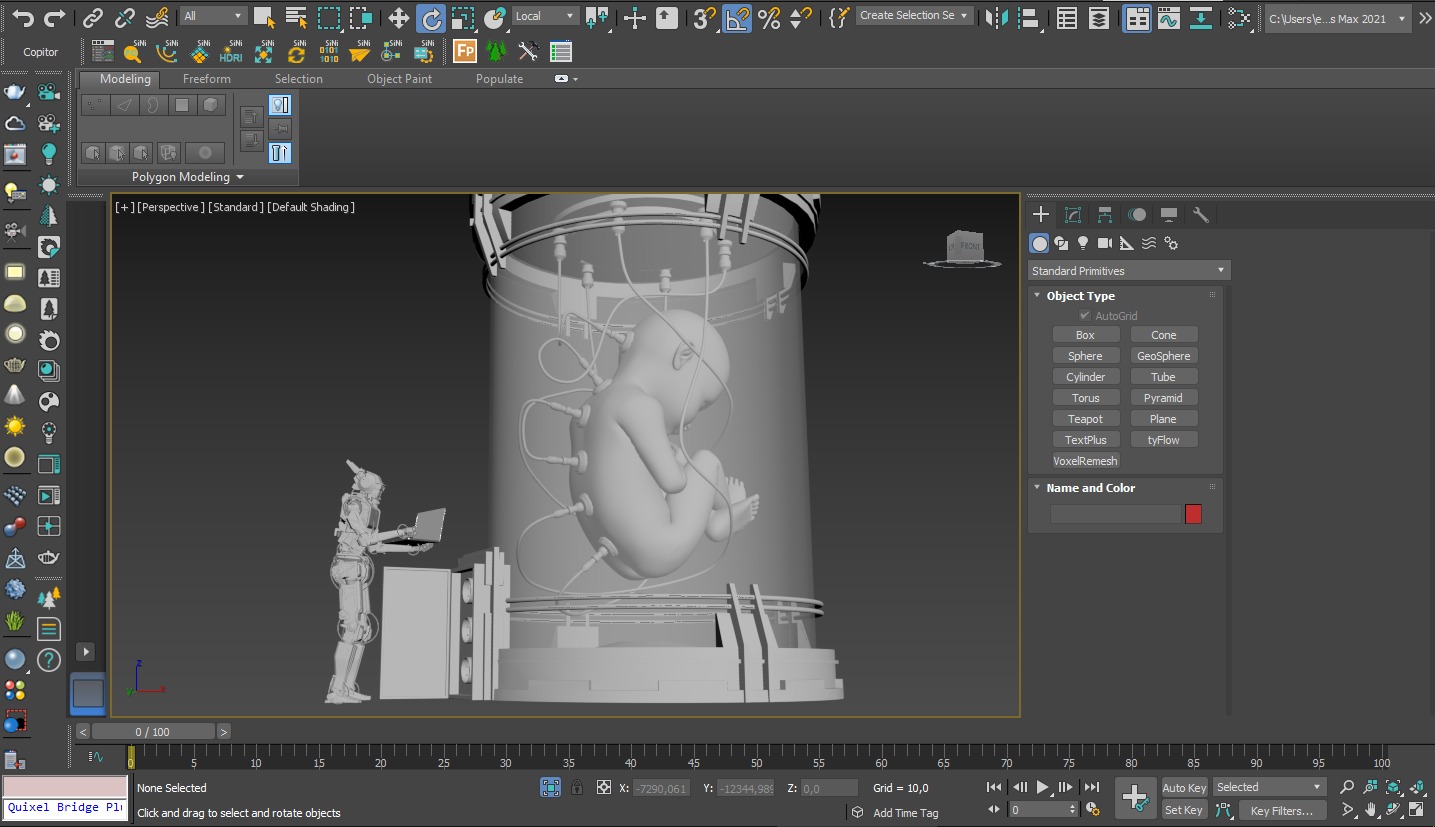Switch to the Freeform ribbon tab
The width and height of the screenshot is (1435, 827).
point(206,79)
